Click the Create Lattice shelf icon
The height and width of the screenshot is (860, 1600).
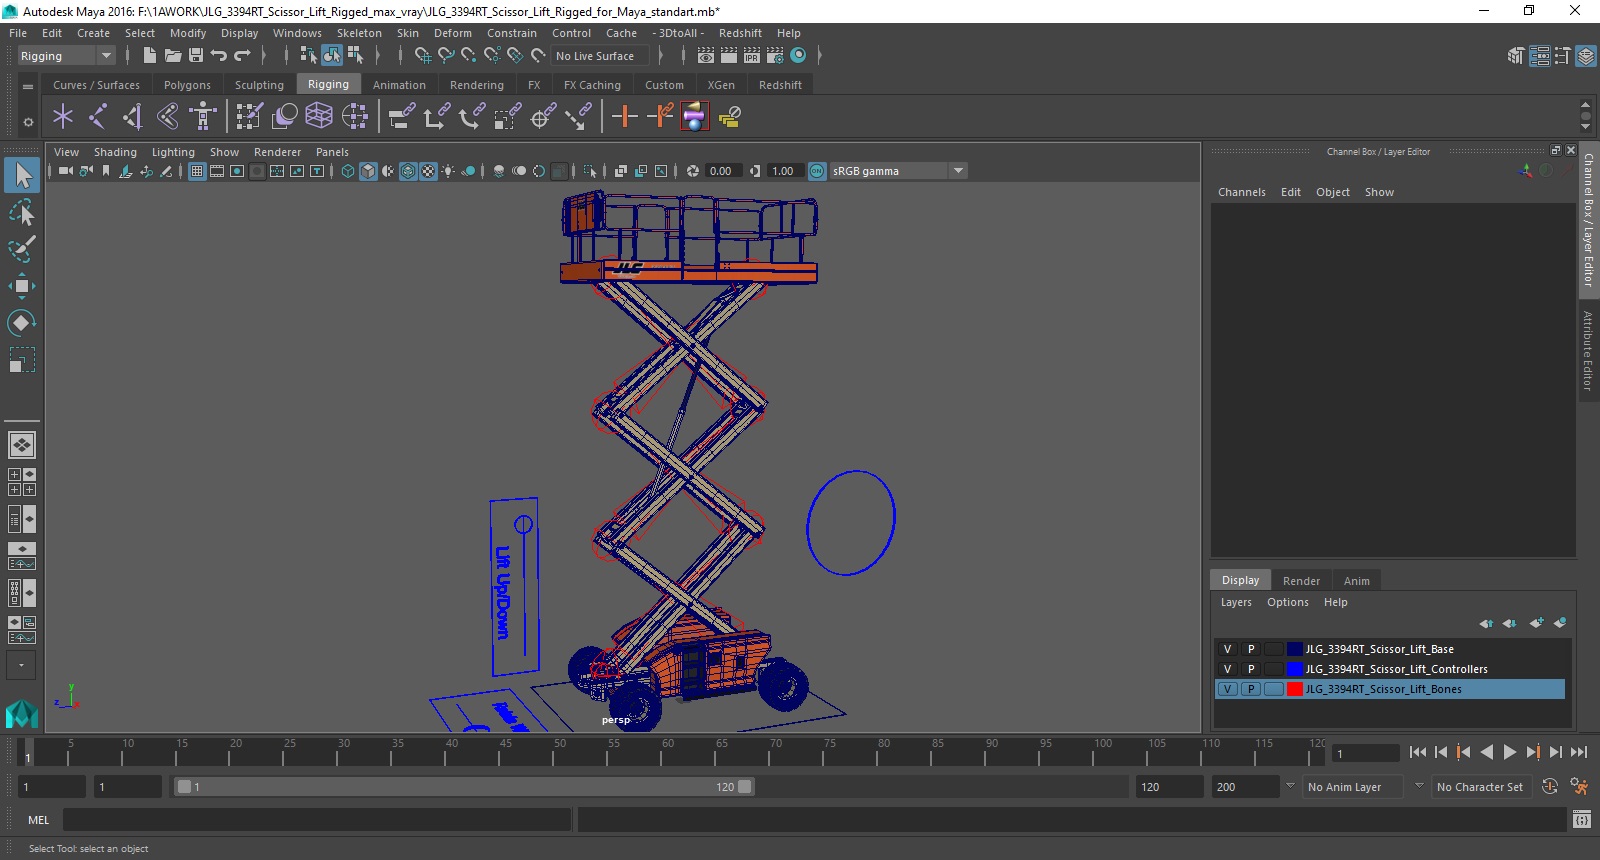319,117
